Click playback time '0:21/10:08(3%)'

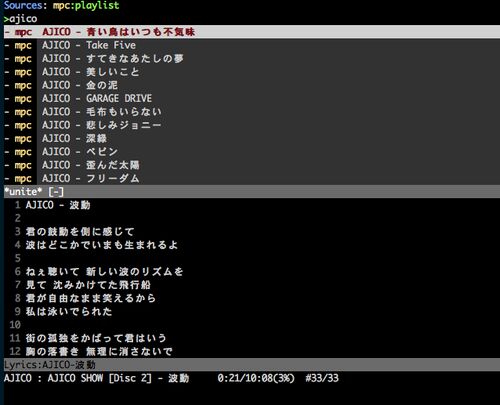256,378
